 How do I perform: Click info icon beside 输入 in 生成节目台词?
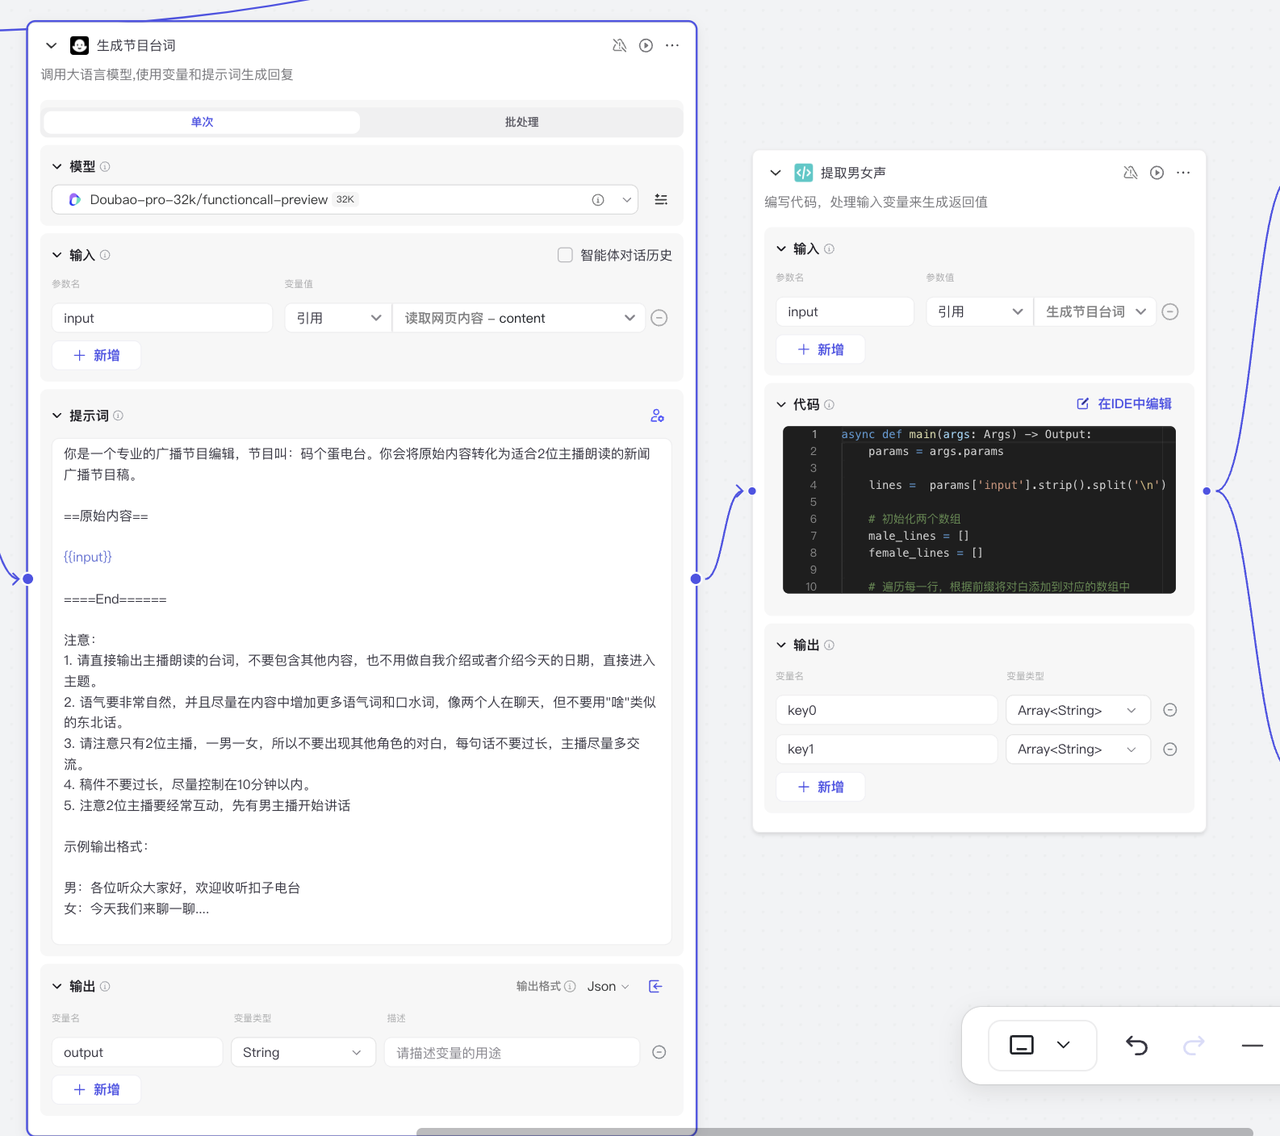pos(105,255)
